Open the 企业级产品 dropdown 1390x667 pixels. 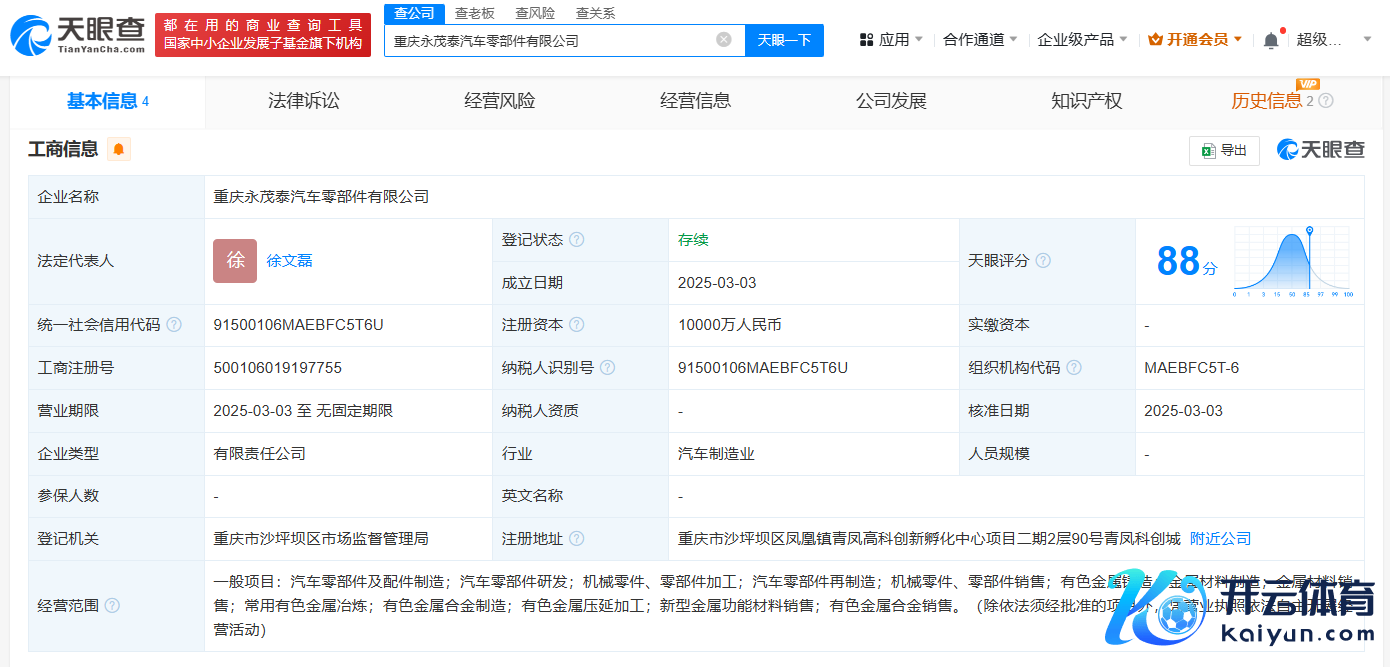tap(1082, 40)
